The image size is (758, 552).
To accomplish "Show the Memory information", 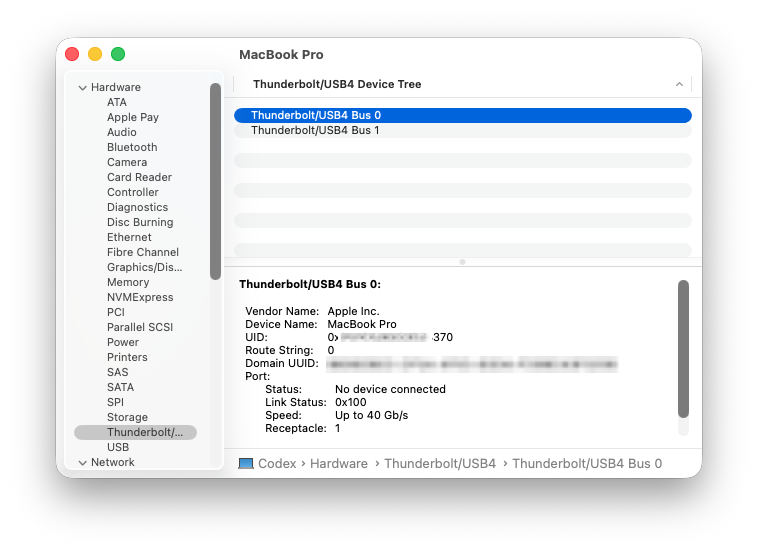I will (128, 282).
